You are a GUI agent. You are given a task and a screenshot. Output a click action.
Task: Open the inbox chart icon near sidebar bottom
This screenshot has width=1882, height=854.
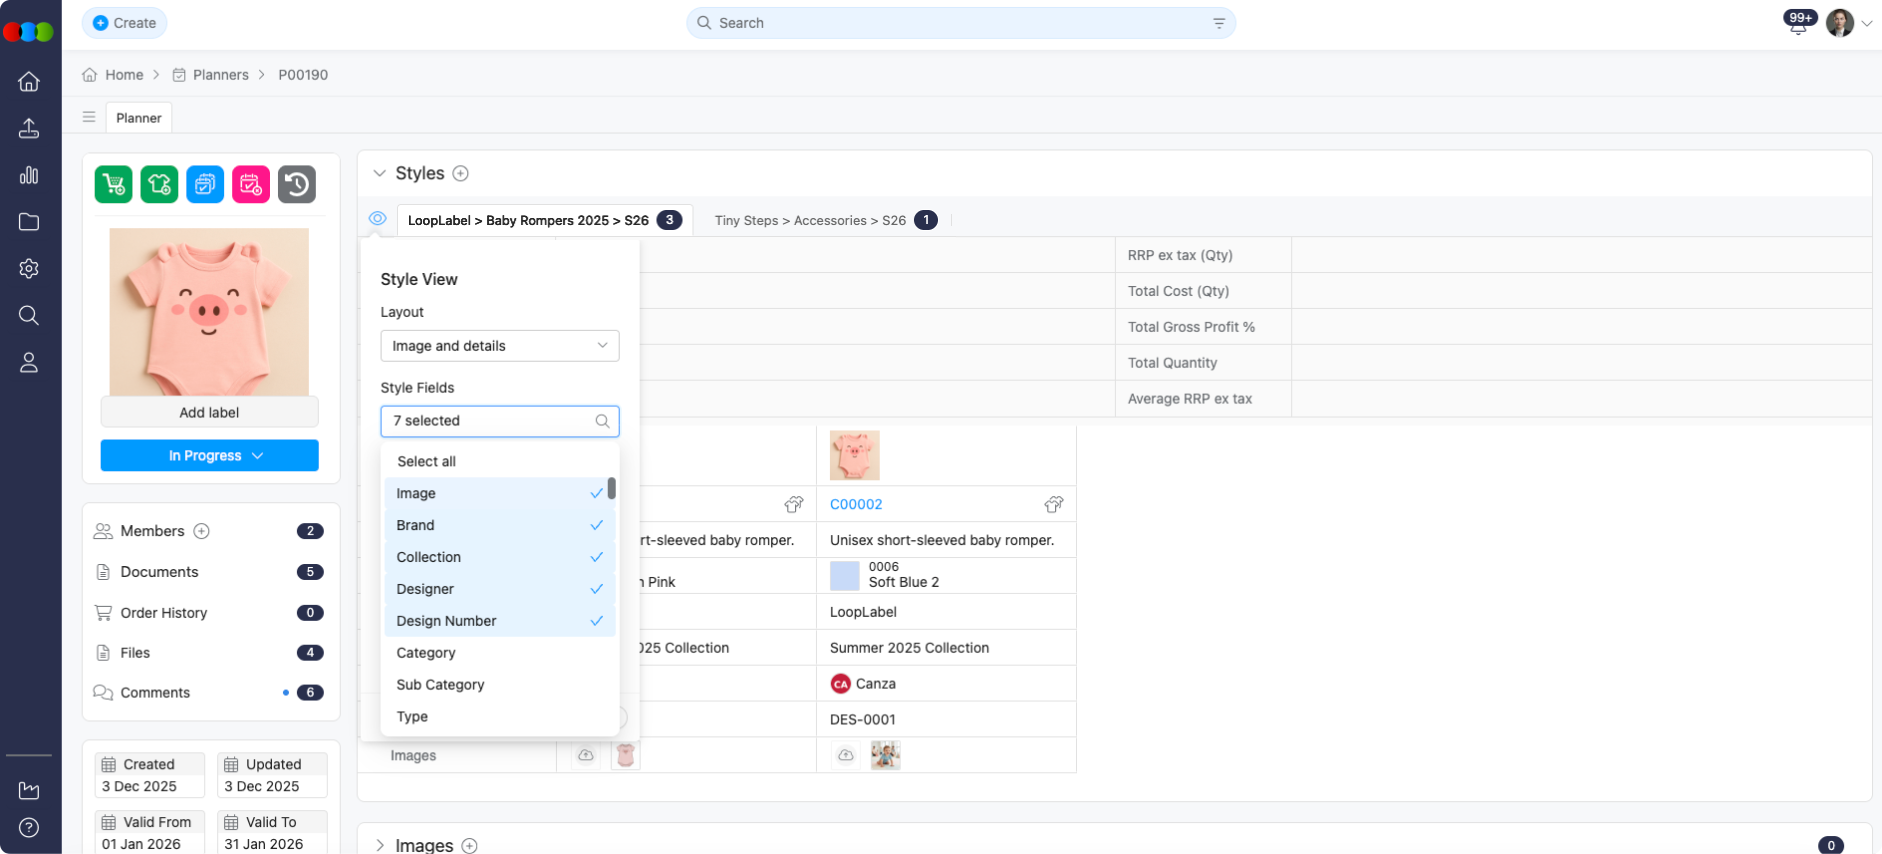[x=29, y=790]
